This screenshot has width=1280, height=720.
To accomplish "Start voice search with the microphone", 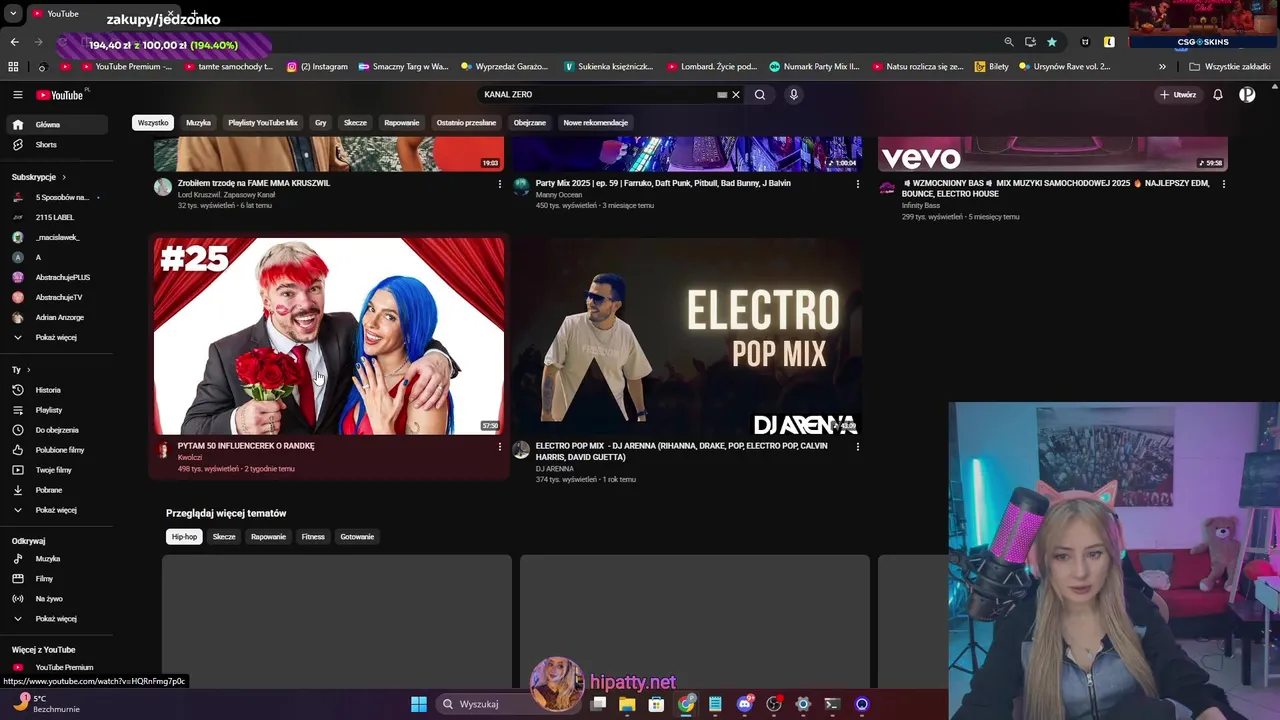I will click(x=794, y=95).
